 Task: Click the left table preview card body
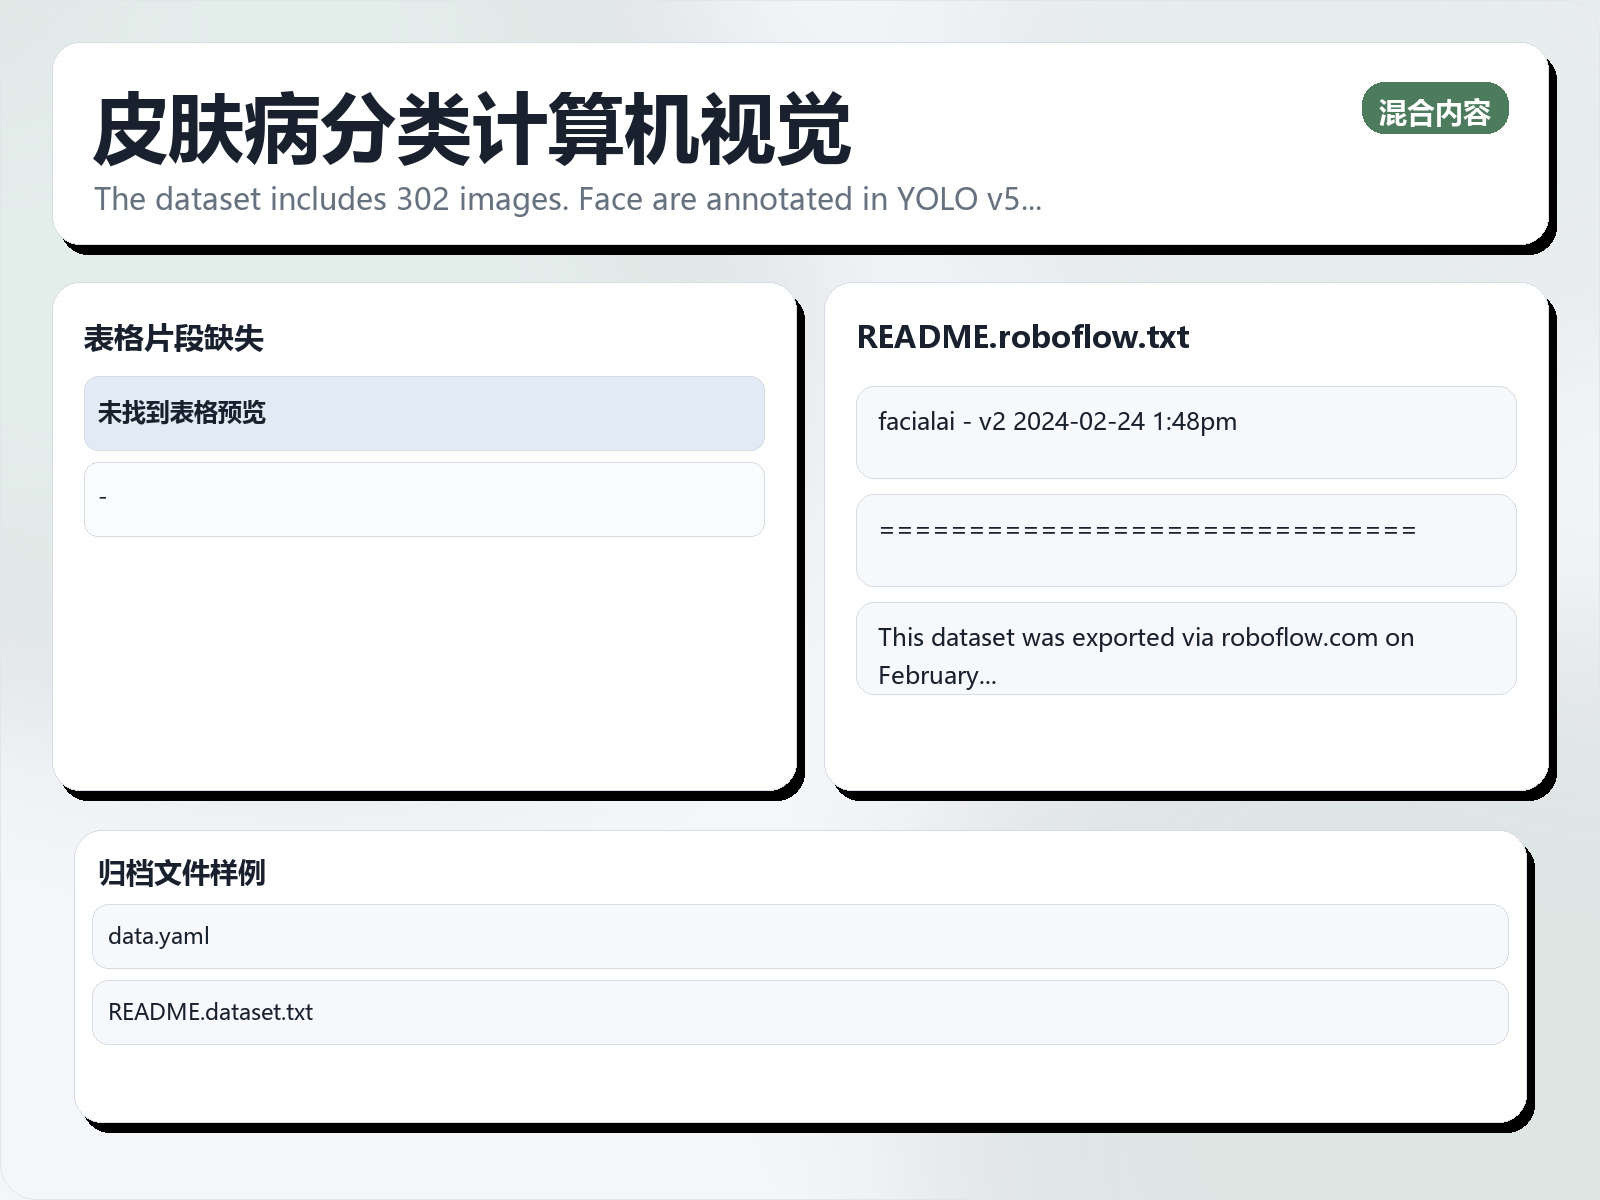(x=424, y=650)
